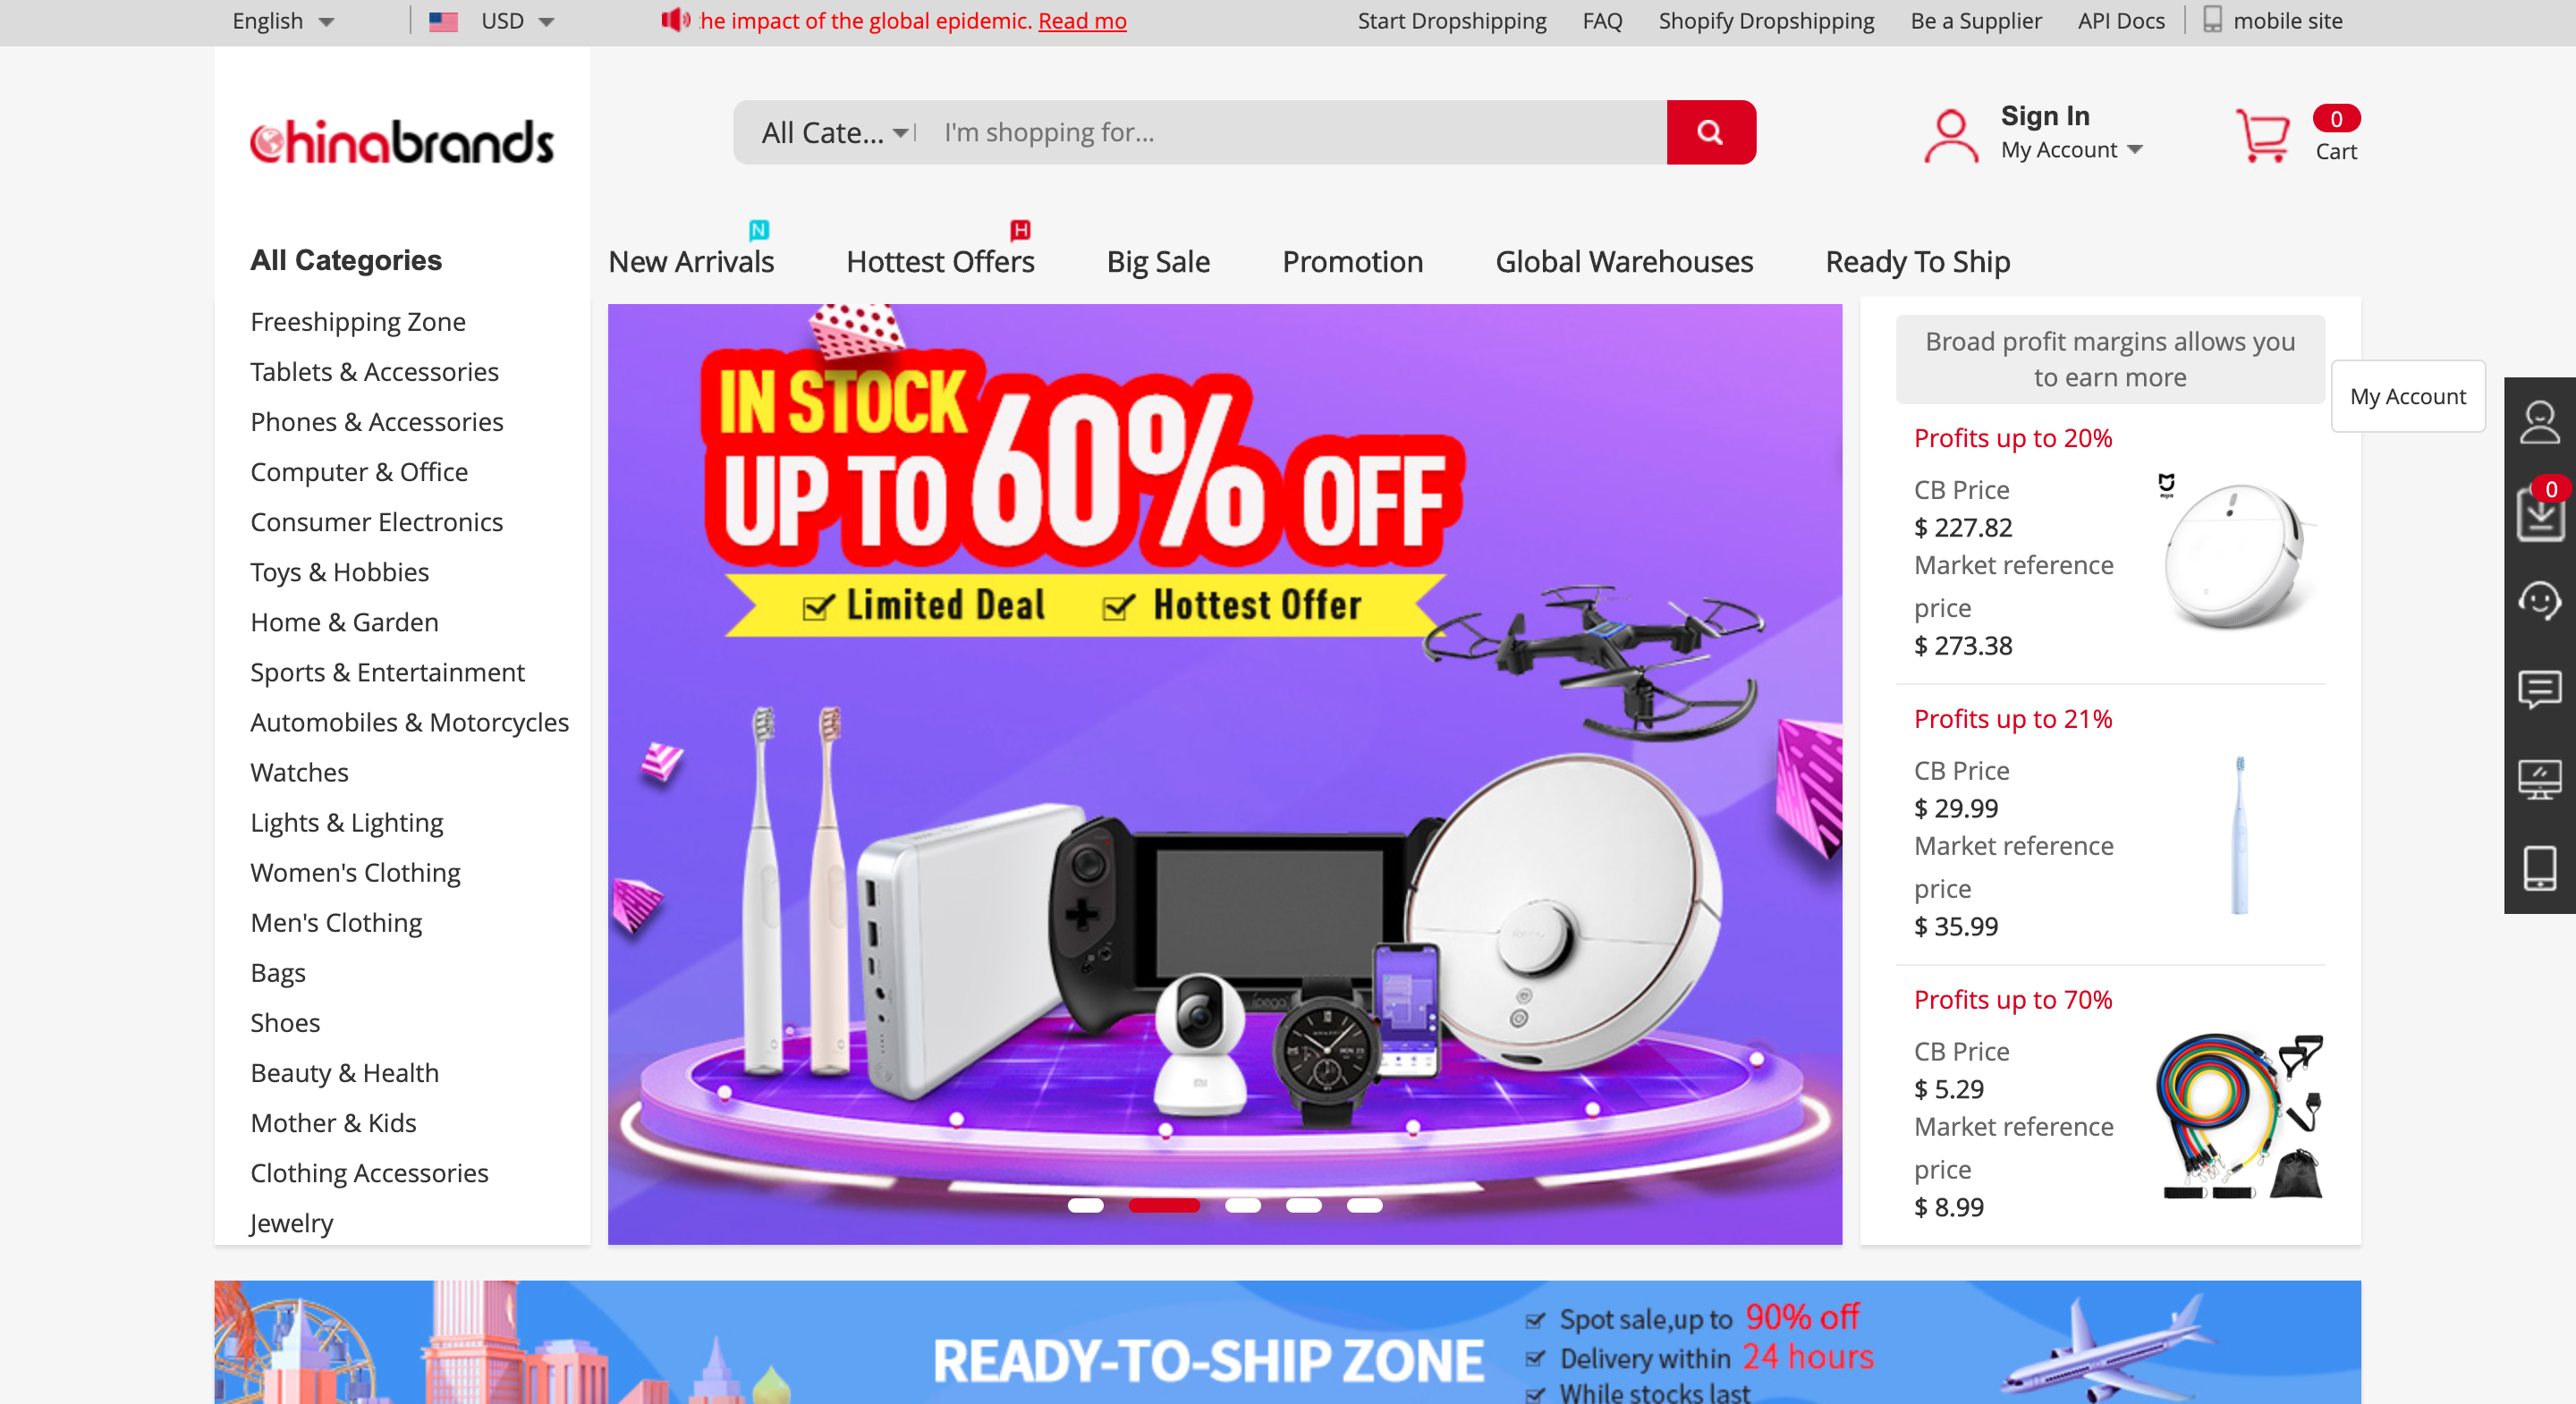
Task: Open the download list icon with badge
Action: coord(2539,513)
